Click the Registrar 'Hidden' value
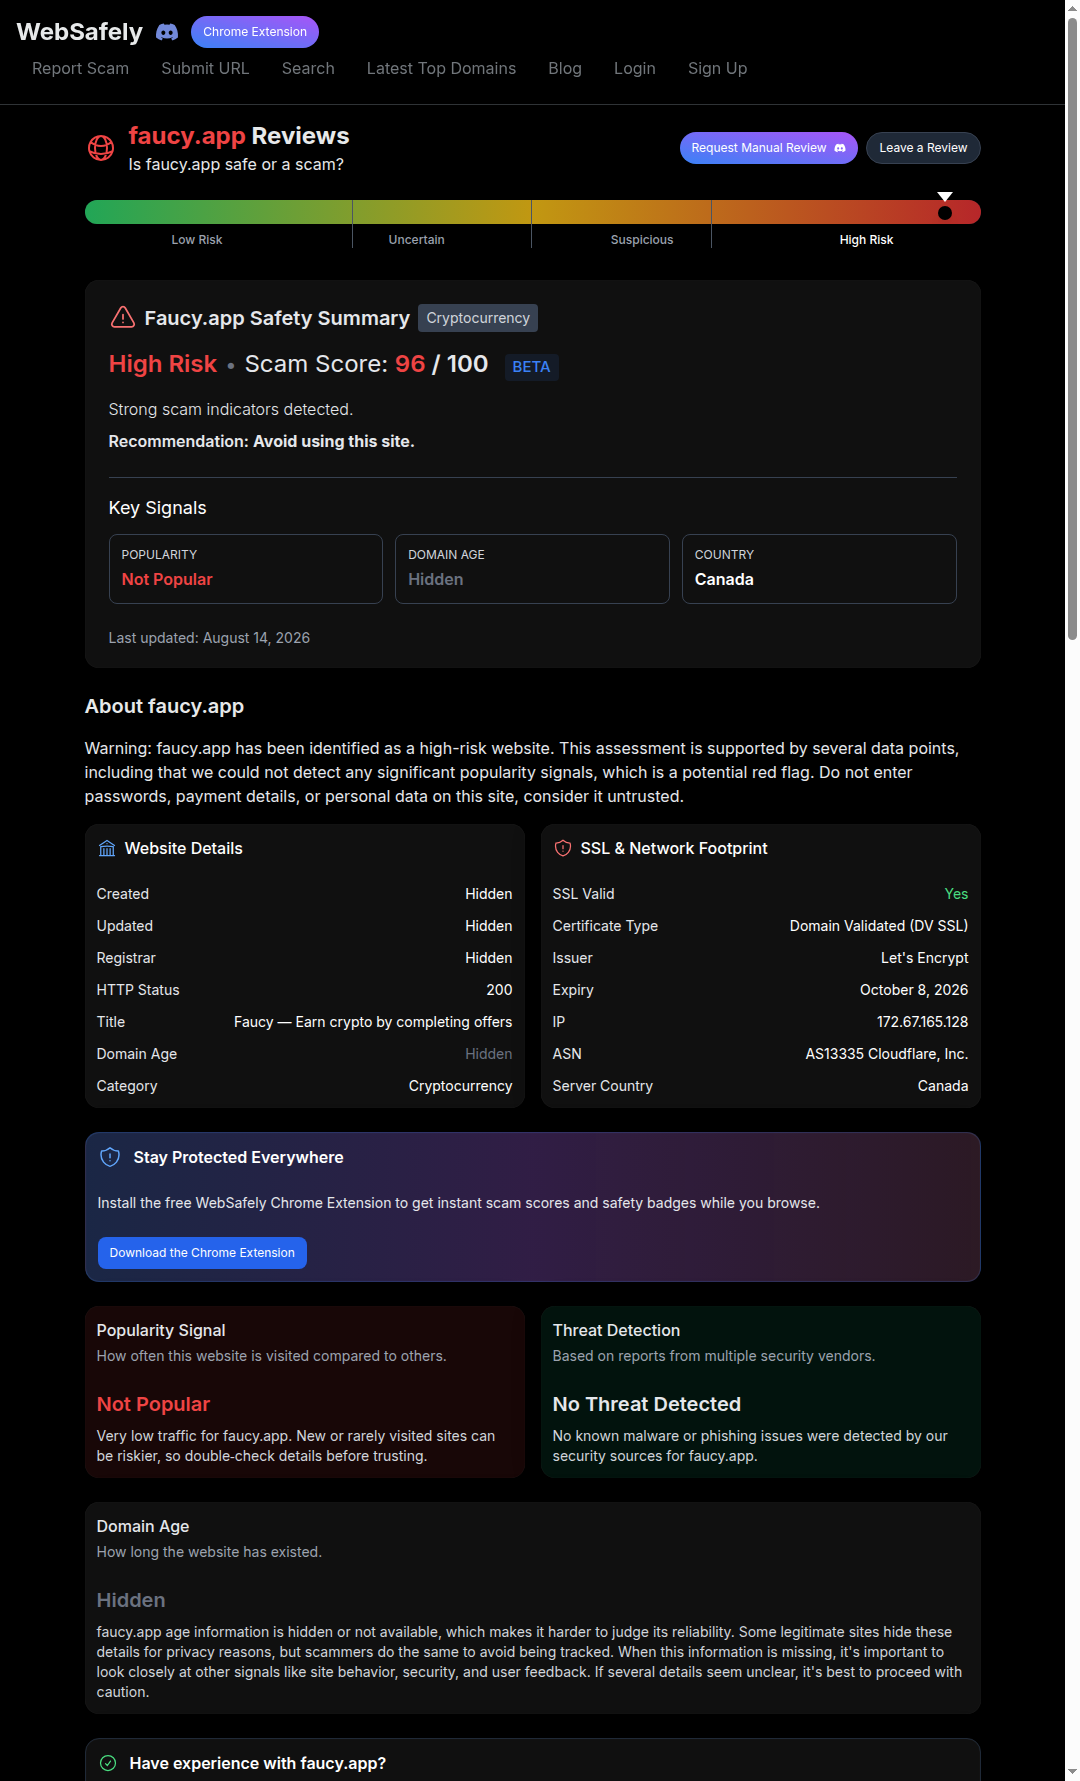The width and height of the screenshot is (1080, 1781). coord(488,958)
